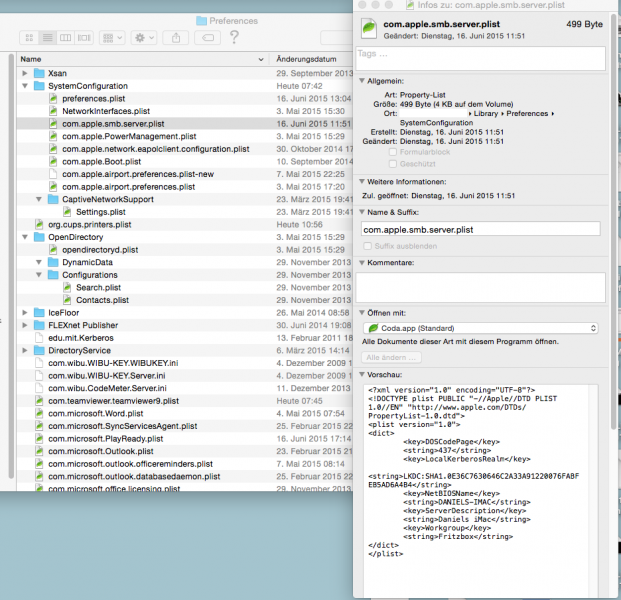Open the Coda.app Öffnen mit dropdown
The height and width of the screenshot is (600, 621).
[480, 328]
